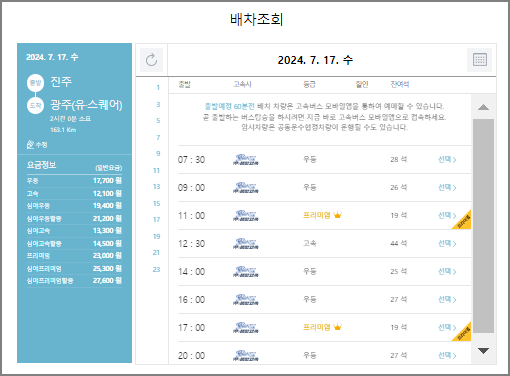Click the 등급 column header
Screen dimensions: 510x376
[x=309, y=85]
